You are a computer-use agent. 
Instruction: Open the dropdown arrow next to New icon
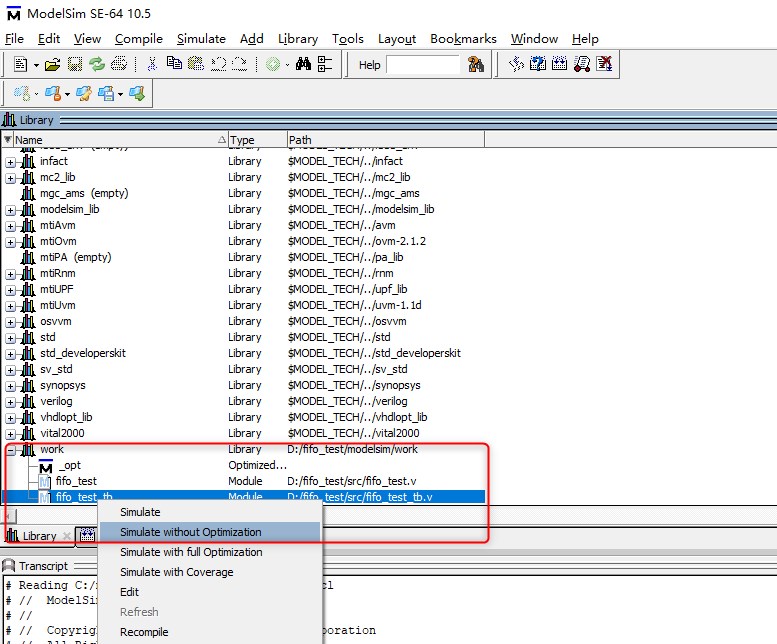click(35, 65)
